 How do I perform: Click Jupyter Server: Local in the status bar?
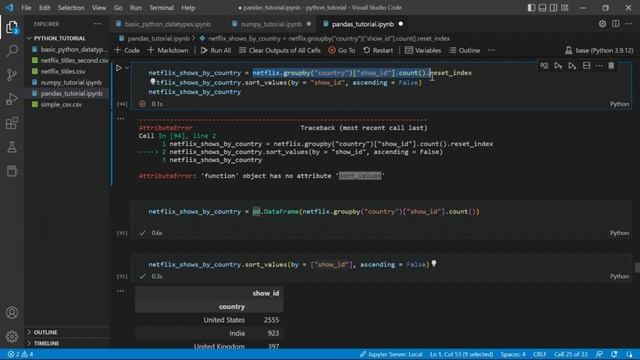(391, 354)
